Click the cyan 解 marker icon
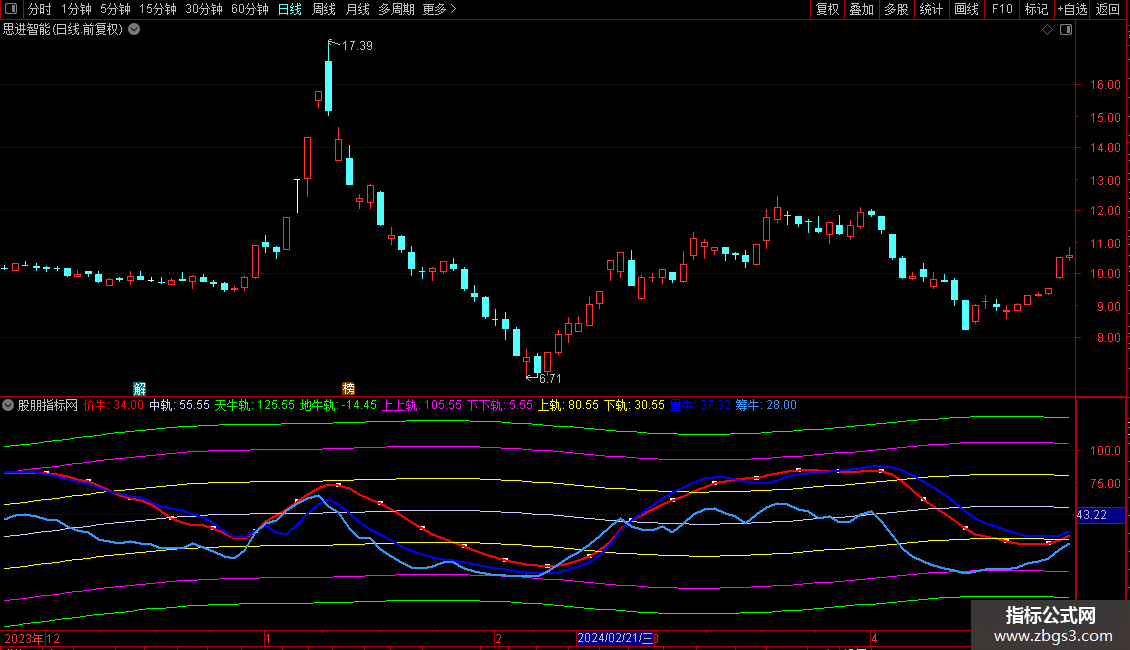This screenshot has height=650, width=1130. point(140,387)
